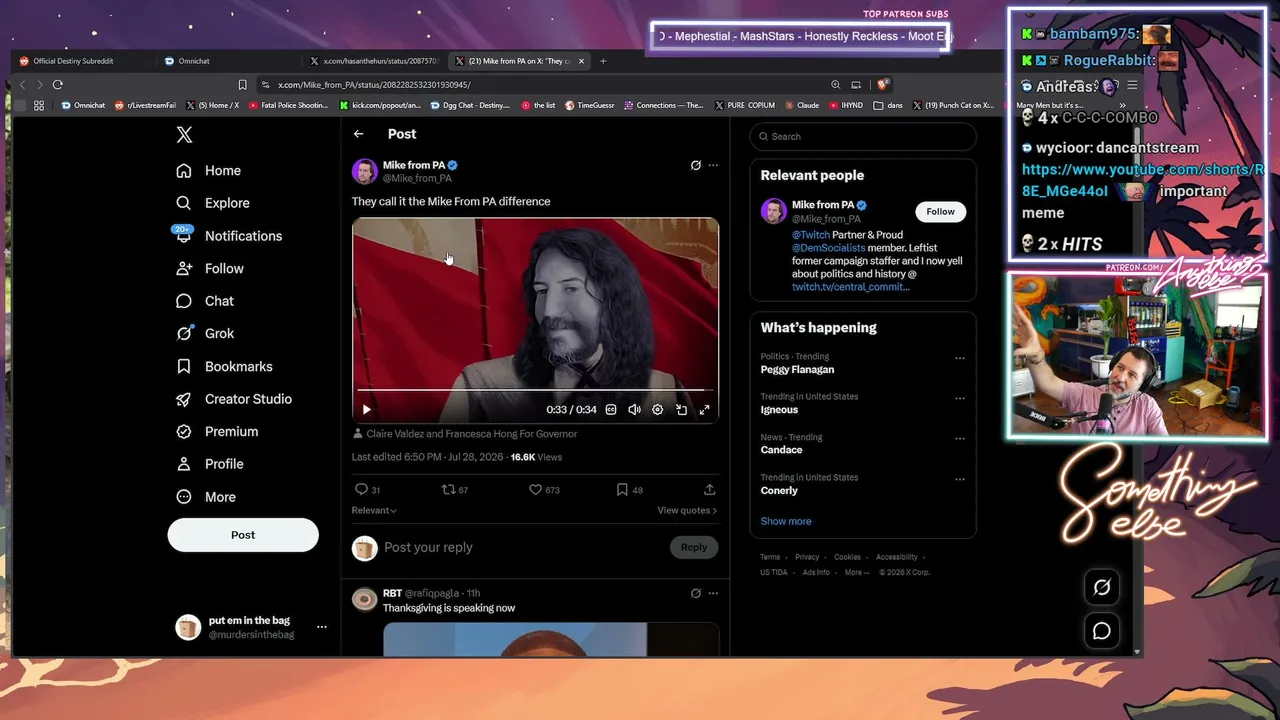Screen dimensions: 1280x720
Task: Click Show more under What's happening
Action: [x=786, y=521]
